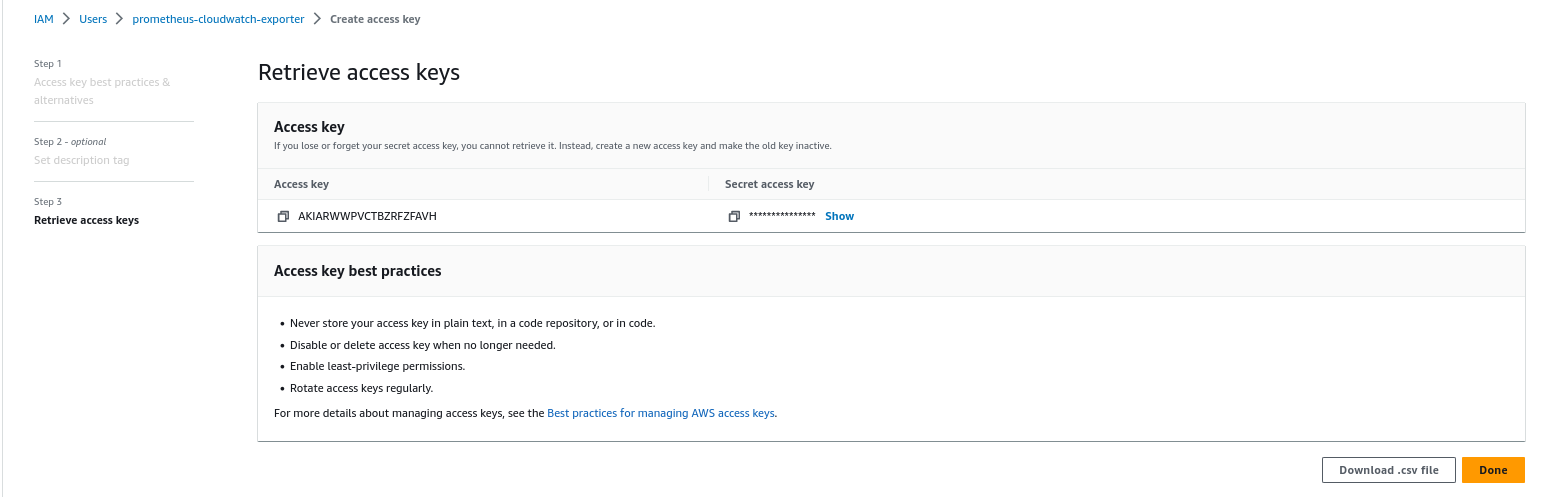Click the masked secret key asterisks
Viewport: 1544px width, 497px height.
click(x=782, y=216)
